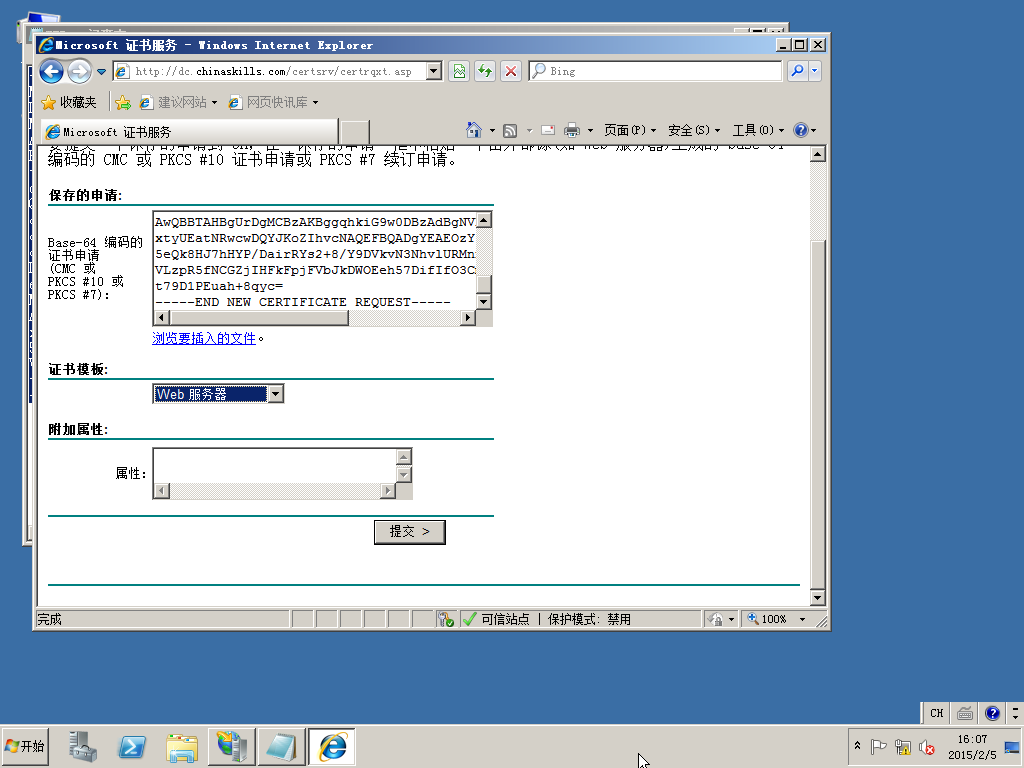Image resolution: width=1024 pixels, height=768 pixels.
Task: Click the 提交 > submit button
Action: (x=409, y=532)
